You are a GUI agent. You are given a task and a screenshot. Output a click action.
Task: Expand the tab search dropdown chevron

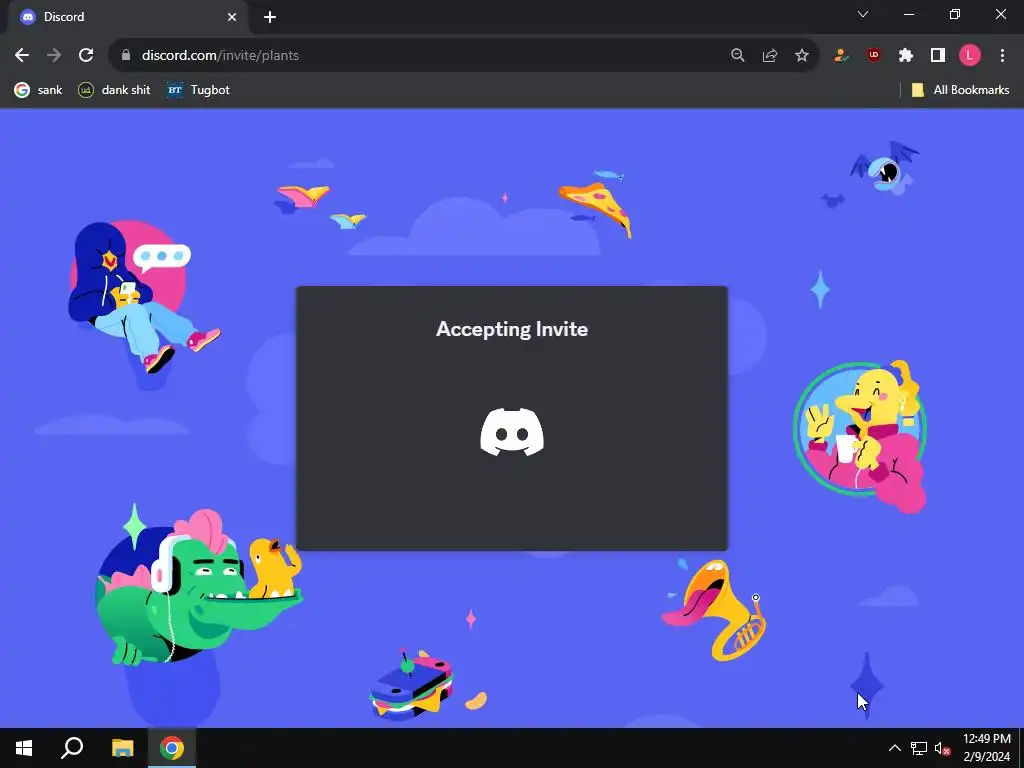point(863,14)
